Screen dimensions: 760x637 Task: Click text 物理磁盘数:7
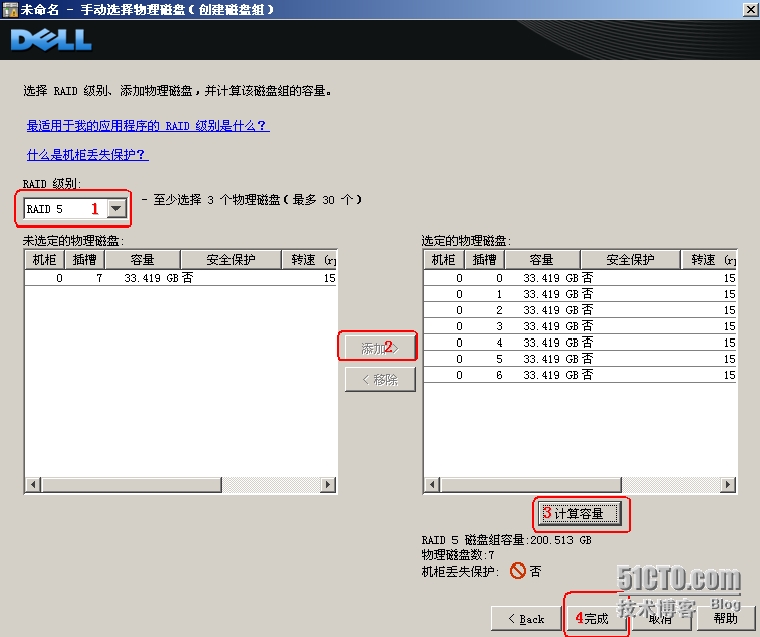[458, 555]
